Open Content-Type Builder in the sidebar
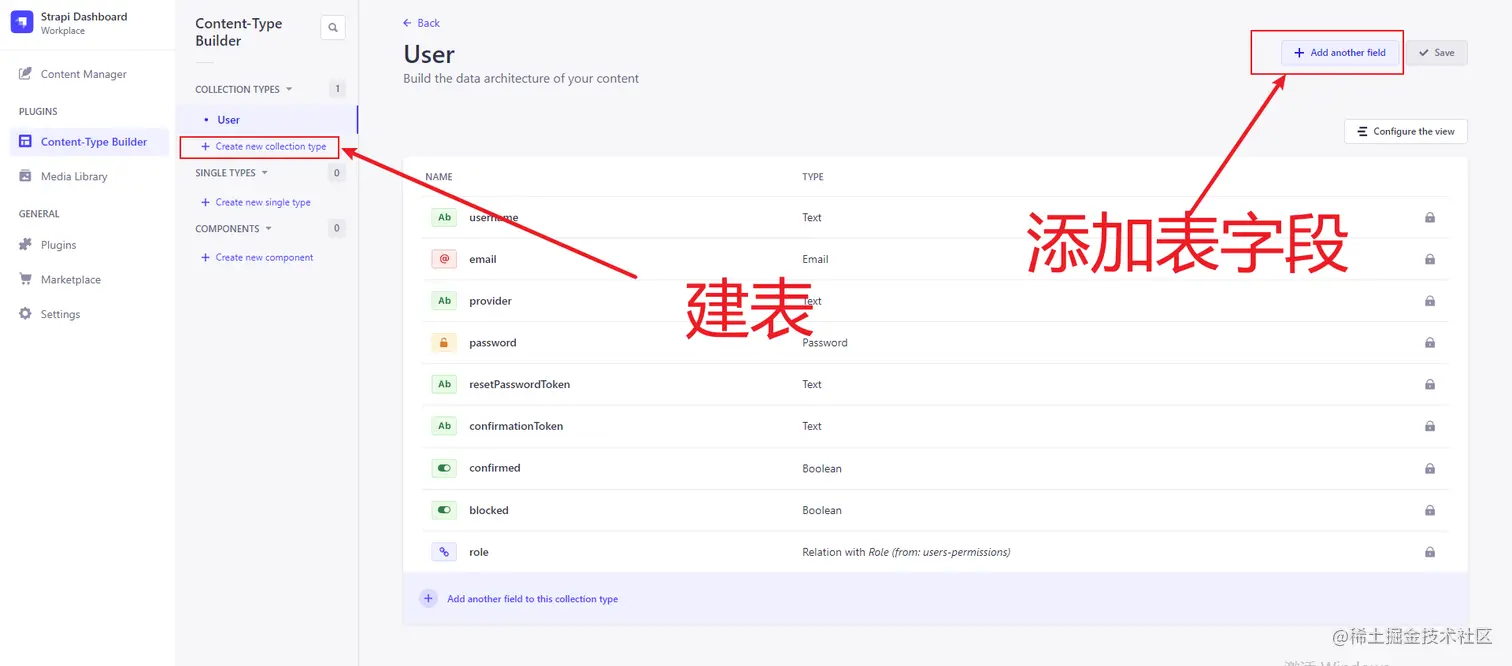 coord(88,142)
